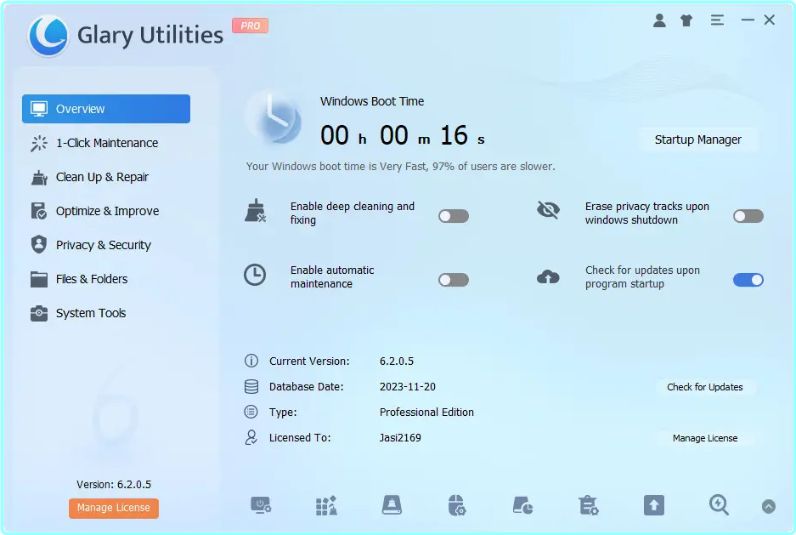This screenshot has width=796, height=535.
Task: Open the Disk Cleaner drive icon in bottom toolbar
Action: [x=392, y=506]
